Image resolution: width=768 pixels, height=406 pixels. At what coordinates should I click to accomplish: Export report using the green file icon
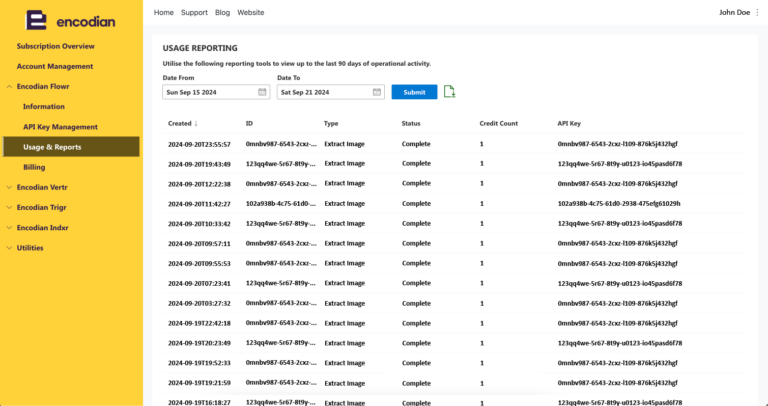[449, 92]
